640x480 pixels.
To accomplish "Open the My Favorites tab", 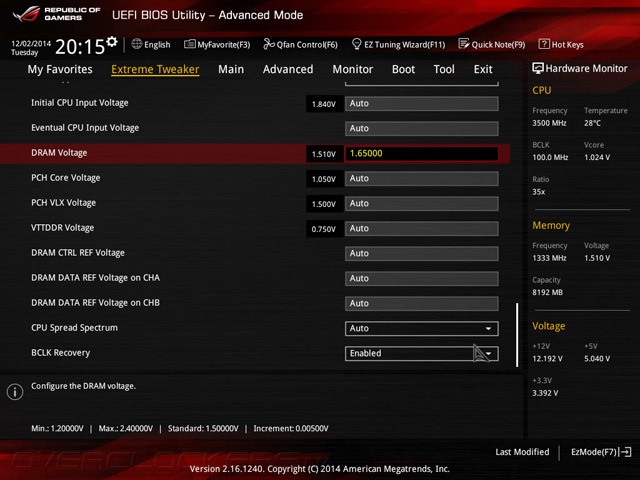I will point(60,69).
